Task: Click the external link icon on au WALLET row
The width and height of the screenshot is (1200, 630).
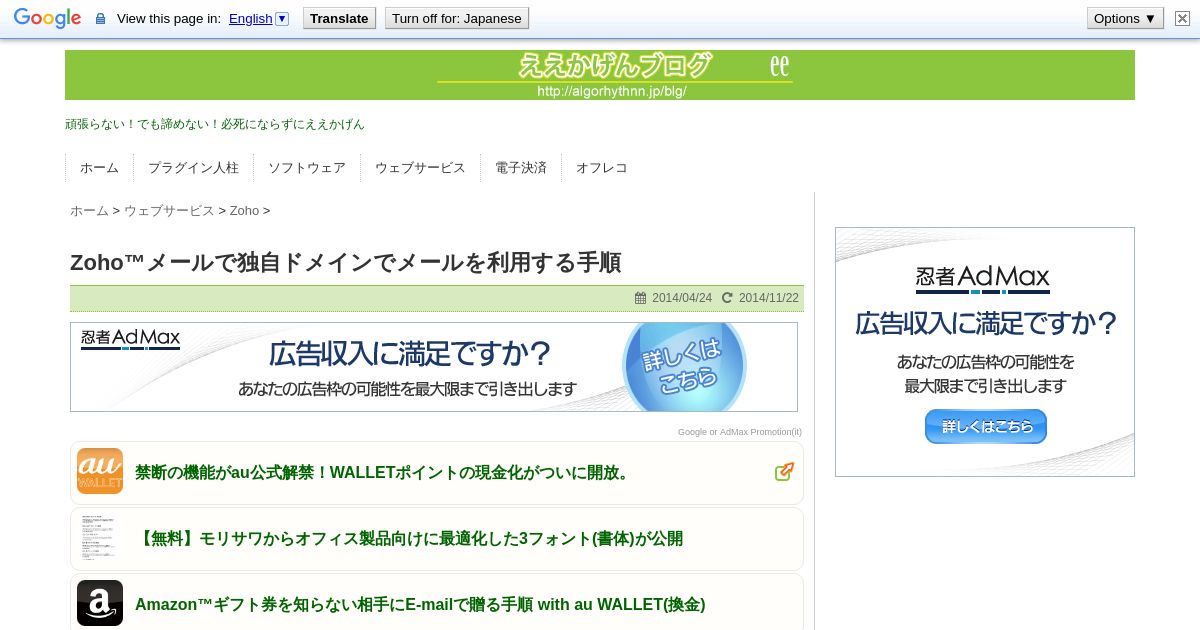Action: (x=785, y=472)
